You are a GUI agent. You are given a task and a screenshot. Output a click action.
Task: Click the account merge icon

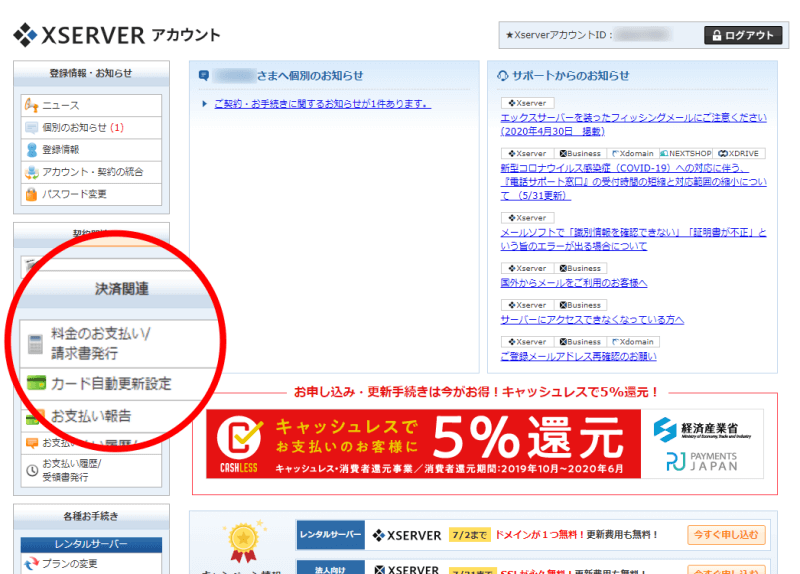click(x=32, y=172)
